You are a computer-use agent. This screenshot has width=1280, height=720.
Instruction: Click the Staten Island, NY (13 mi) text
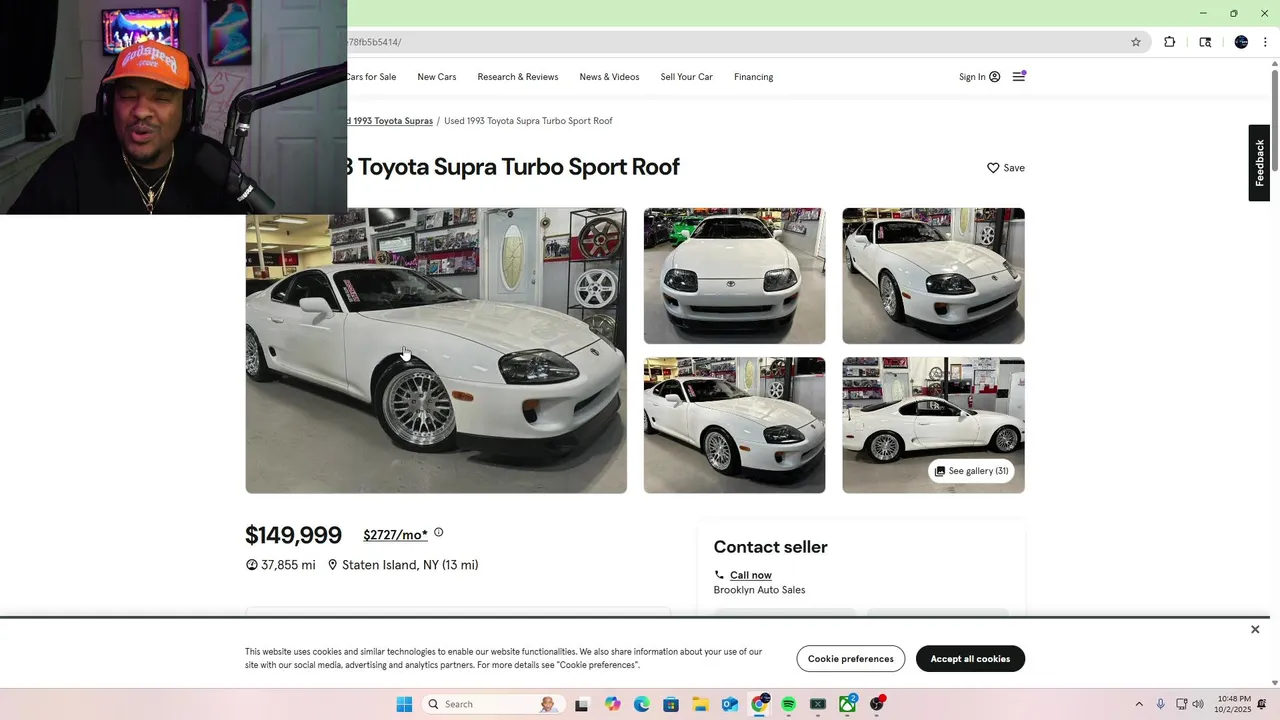[x=410, y=565]
